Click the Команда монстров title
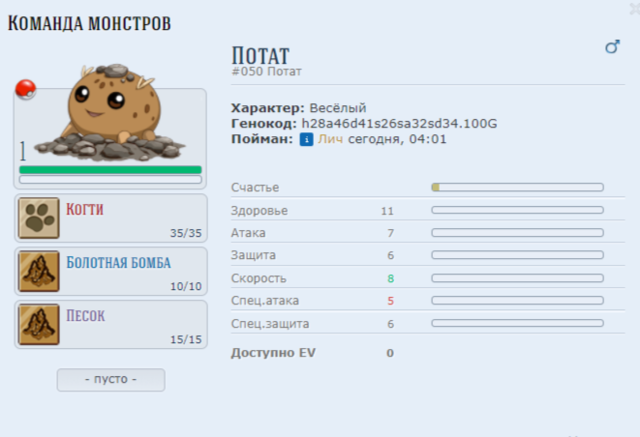The height and width of the screenshot is (437, 640). 89,23
